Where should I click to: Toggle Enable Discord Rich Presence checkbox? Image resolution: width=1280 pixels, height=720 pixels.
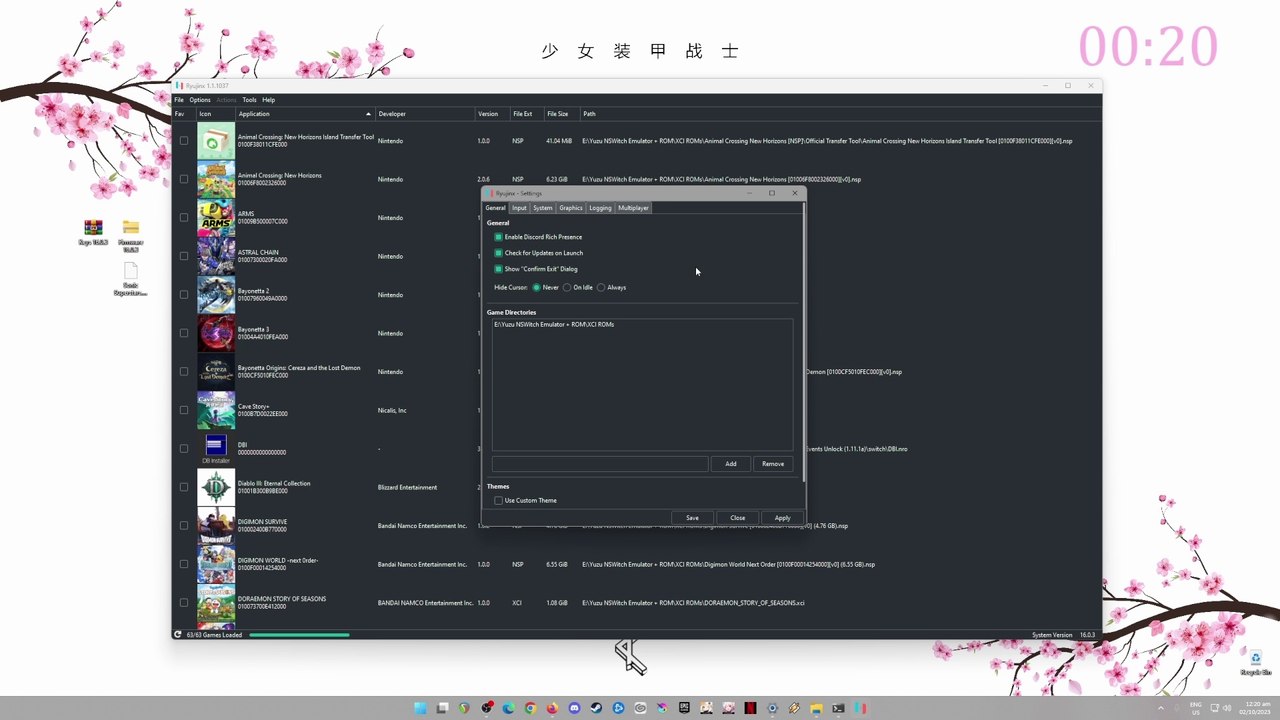tap(498, 237)
